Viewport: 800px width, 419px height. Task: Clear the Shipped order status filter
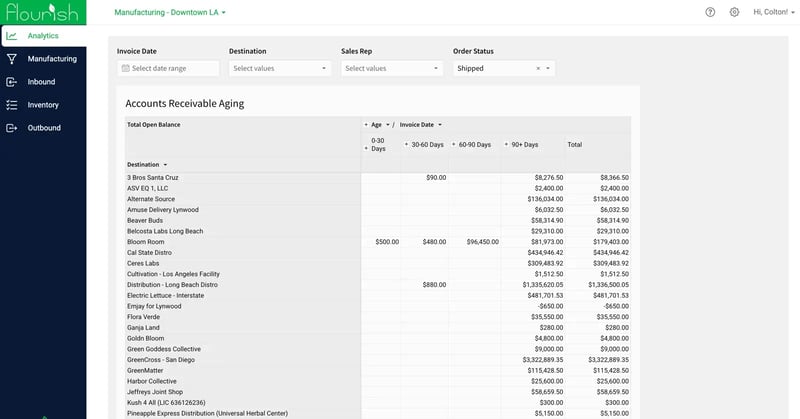(x=538, y=68)
